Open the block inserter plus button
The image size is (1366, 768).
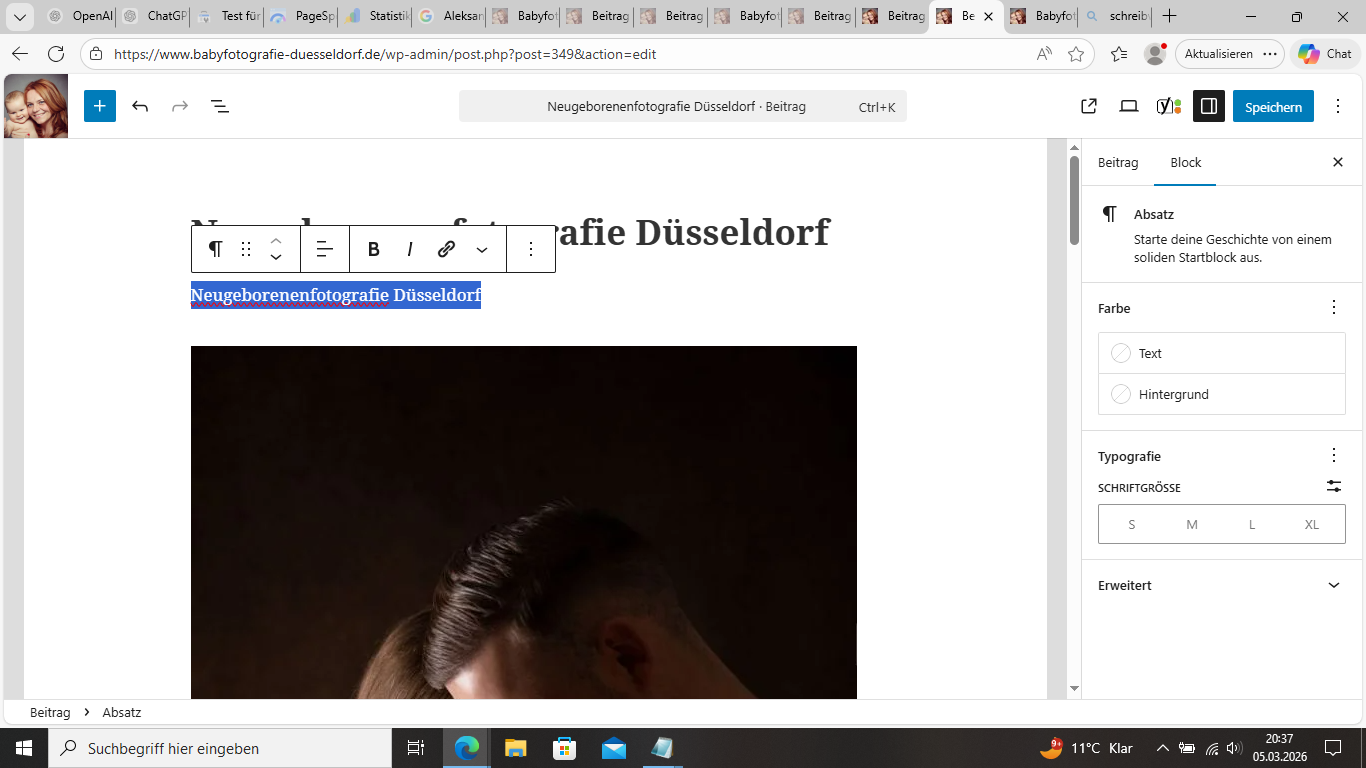(x=100, y=106)
